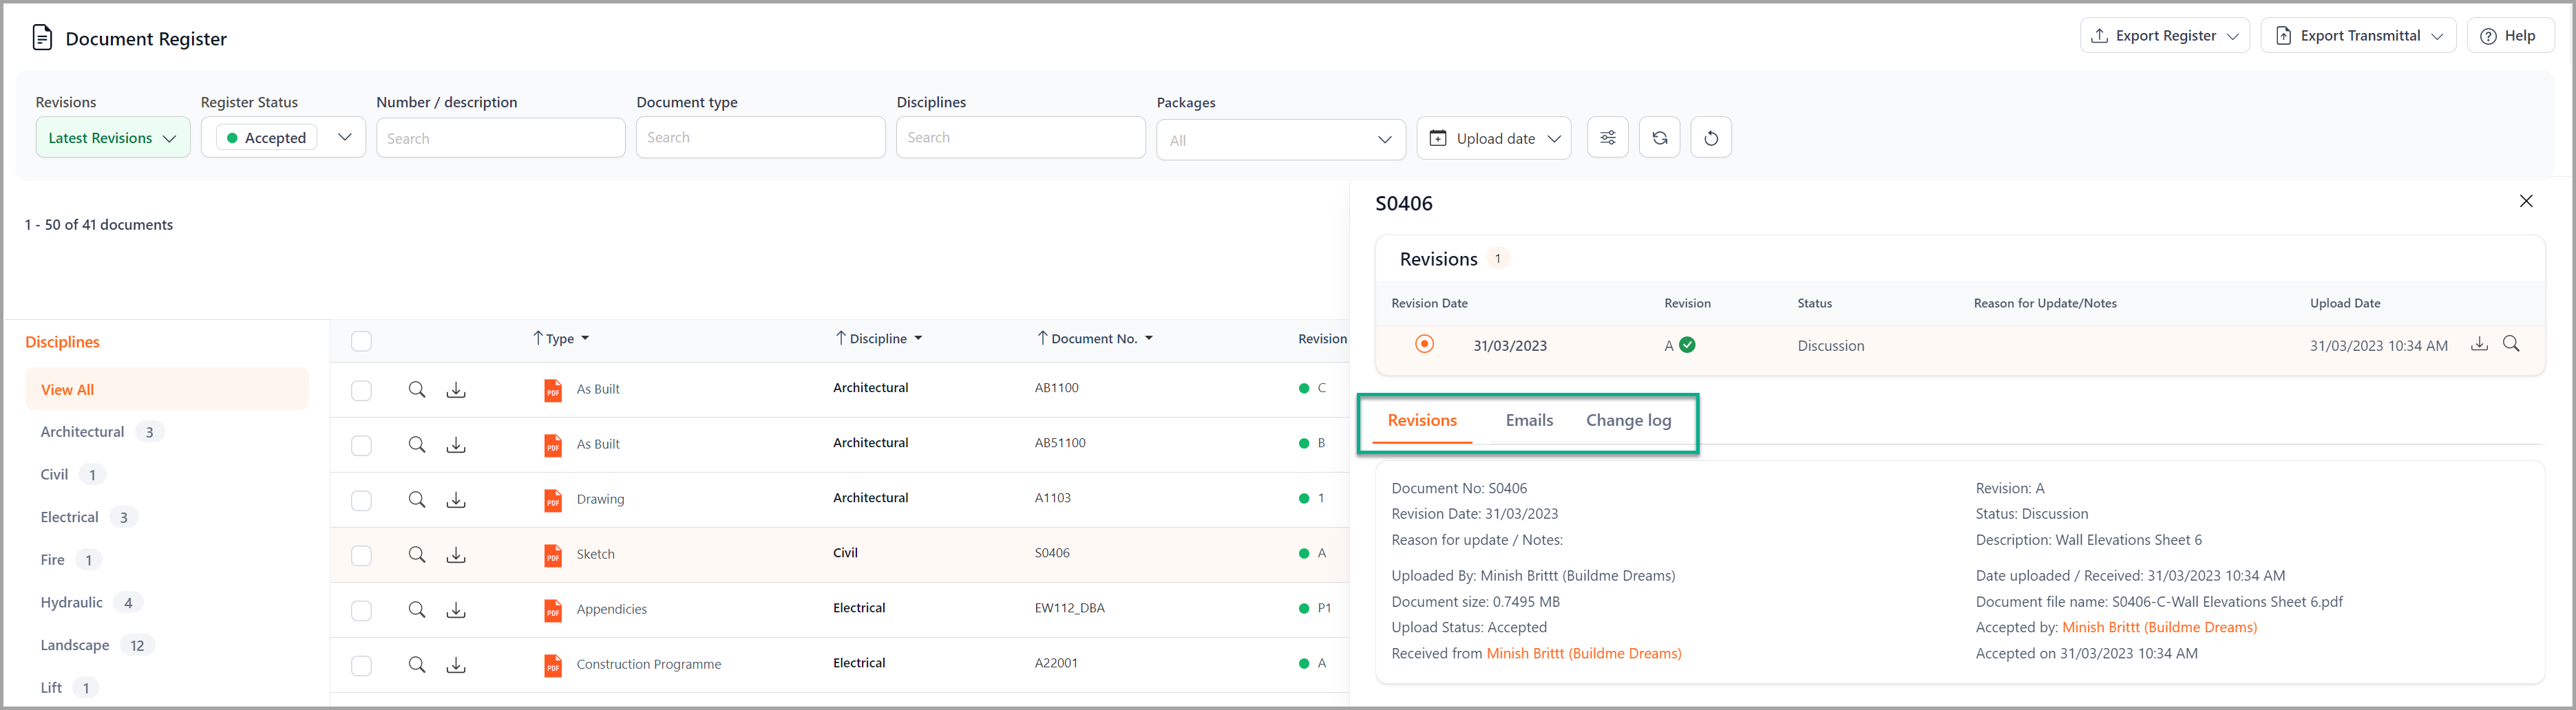Click the sync/refresh register icon

[x=1659, y=137]
